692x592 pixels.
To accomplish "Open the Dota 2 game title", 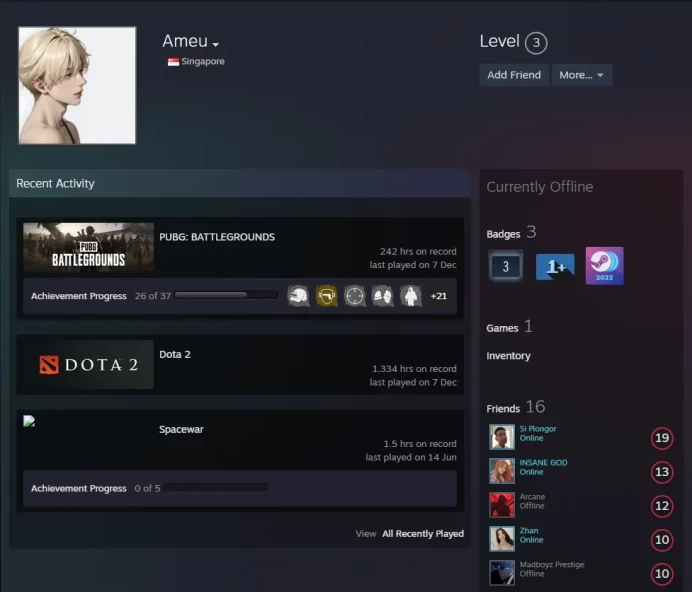I will (175, 354).
